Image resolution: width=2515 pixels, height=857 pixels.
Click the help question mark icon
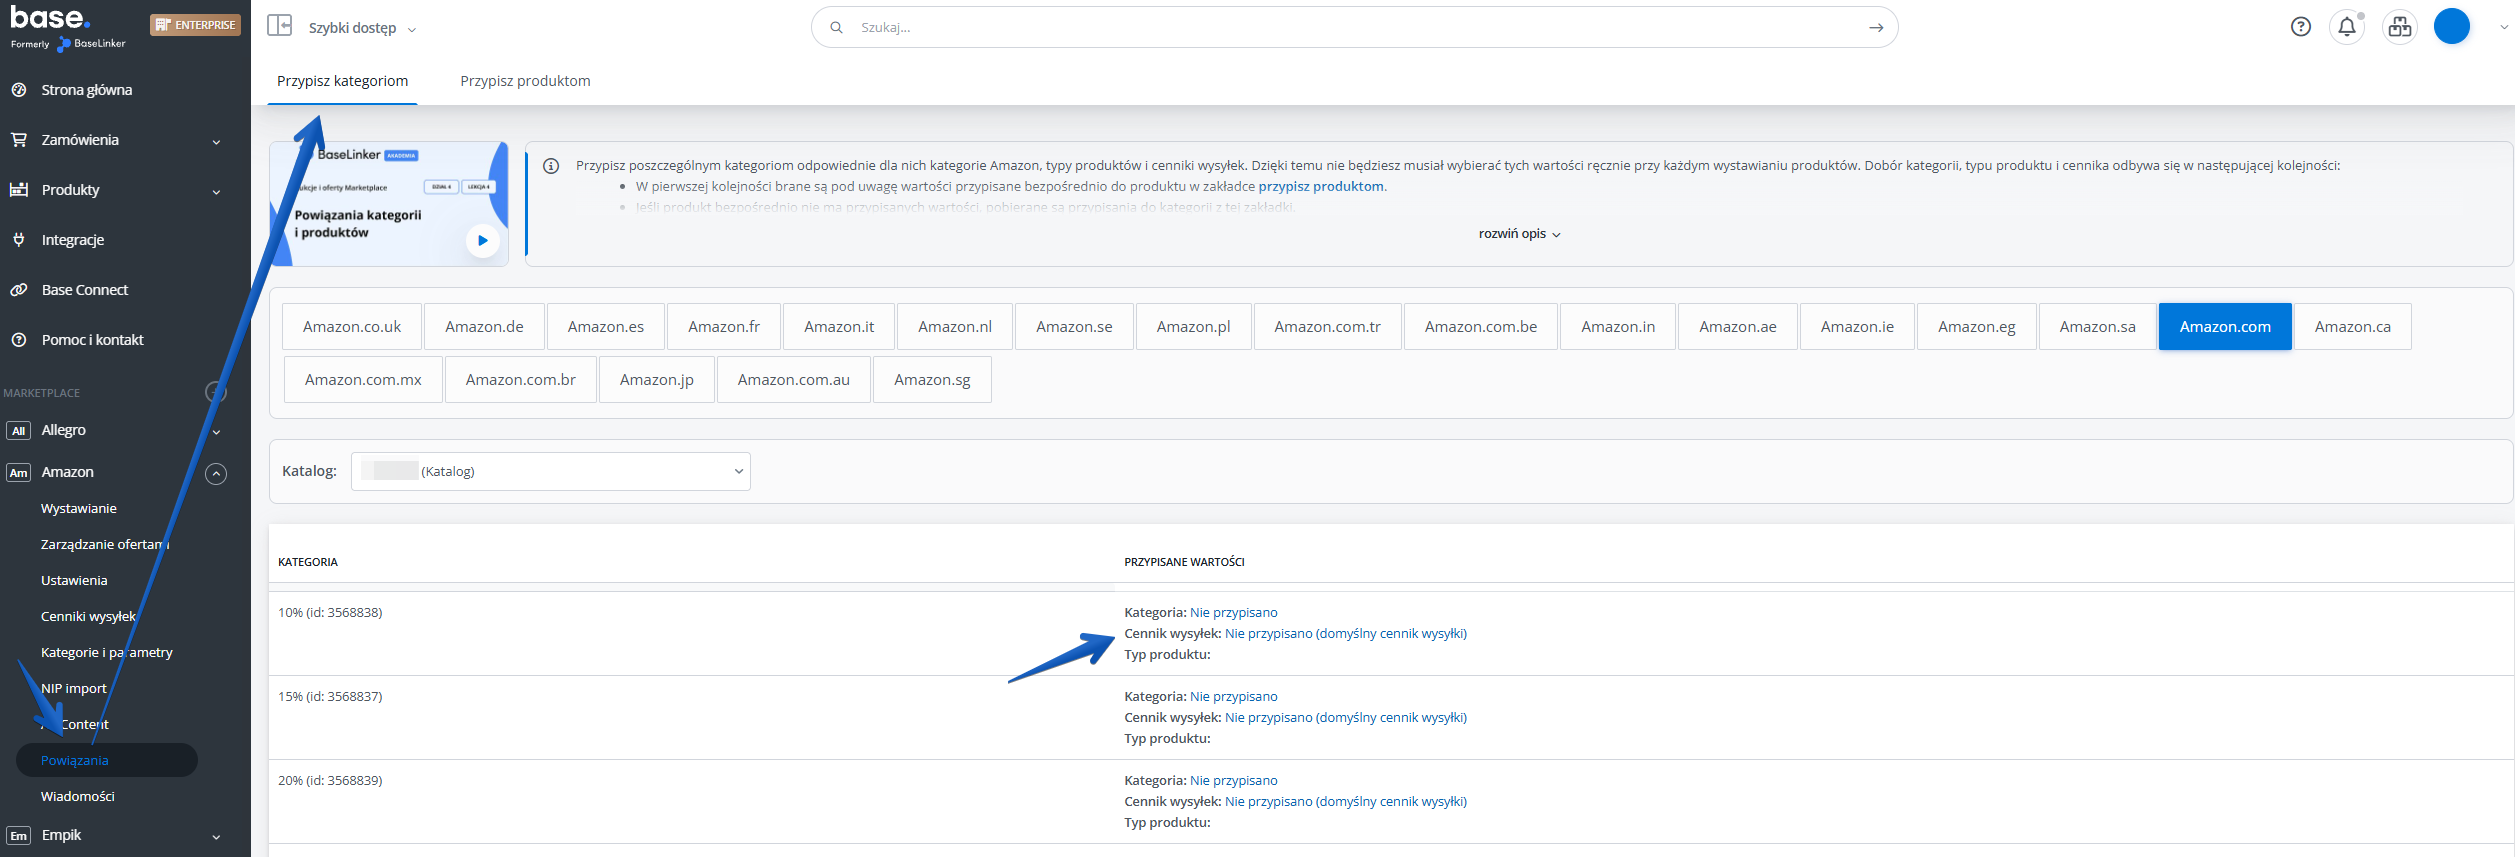(x=2300, y=27)
